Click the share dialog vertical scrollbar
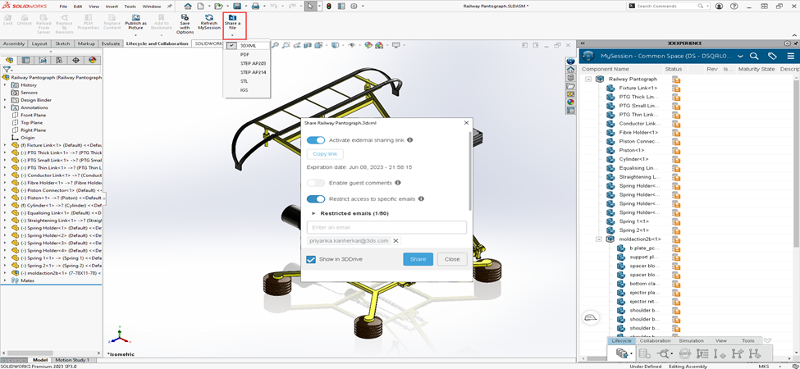 tap(470, 171)
